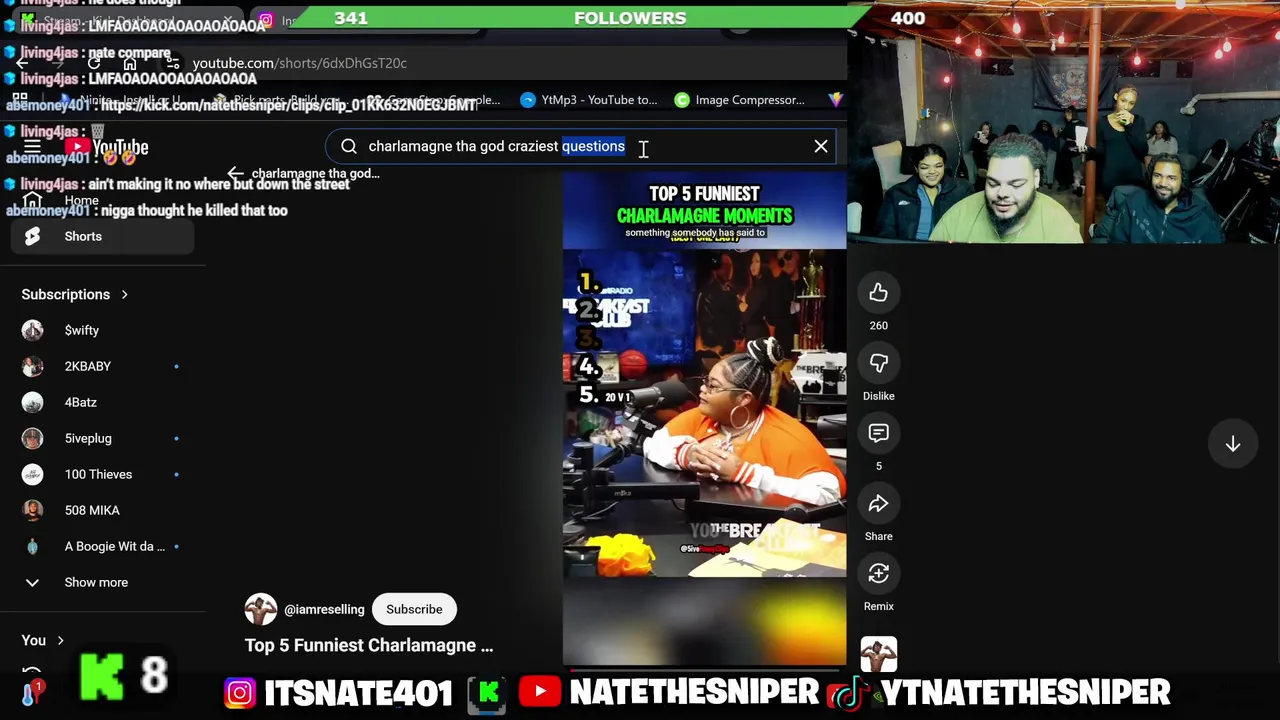This screenshot has width=1280, height=720.
Task: Click the sound thumbnail below Remix
Action: click(878, 656)
